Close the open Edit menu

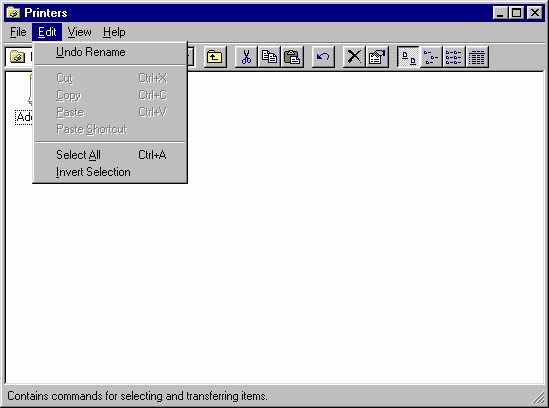47,32
